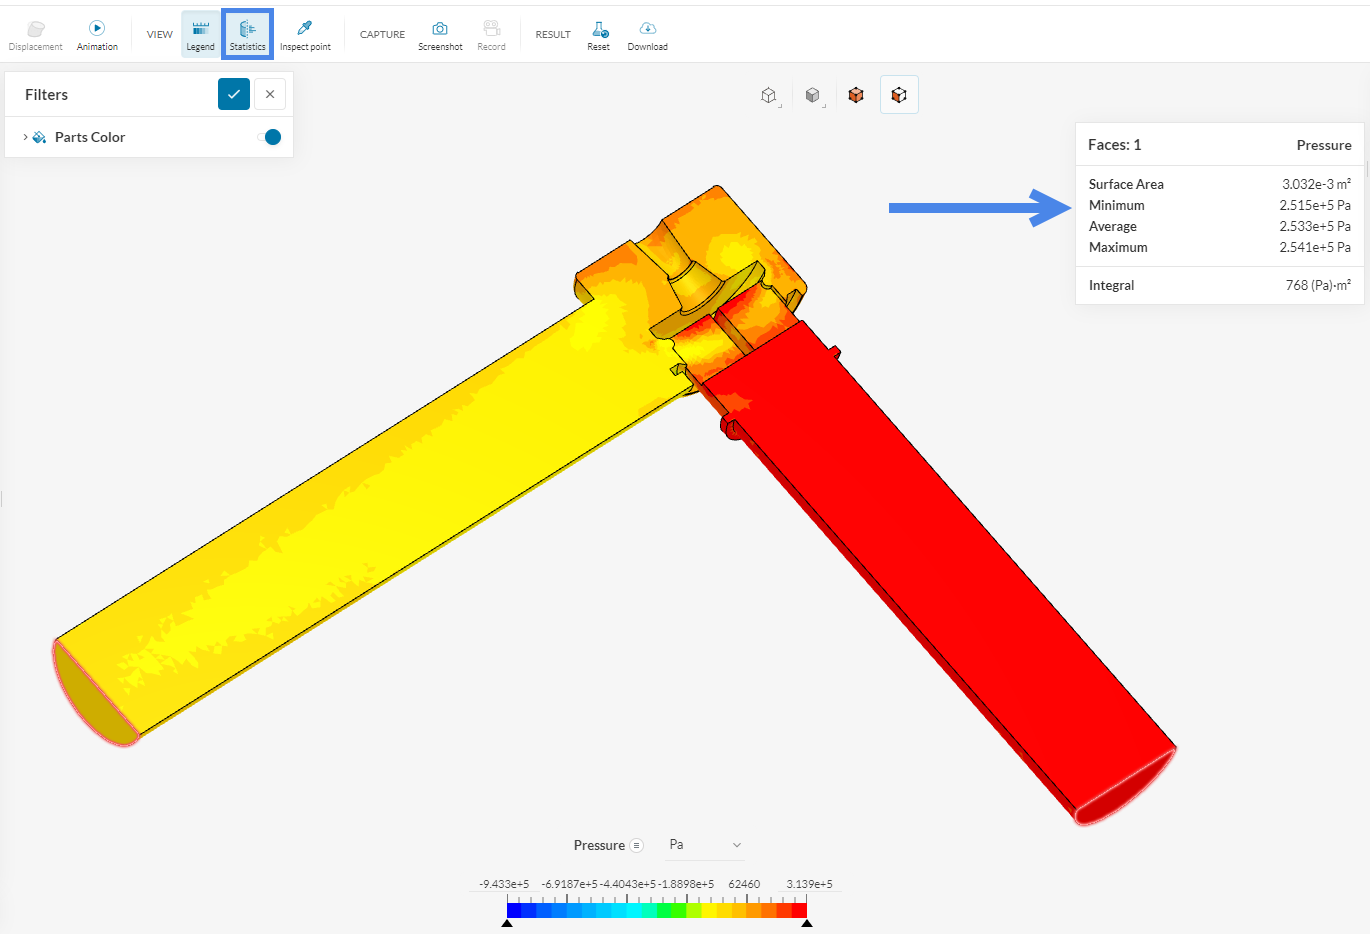
Task: Reset the result view
Action: [x=598, y=33]
